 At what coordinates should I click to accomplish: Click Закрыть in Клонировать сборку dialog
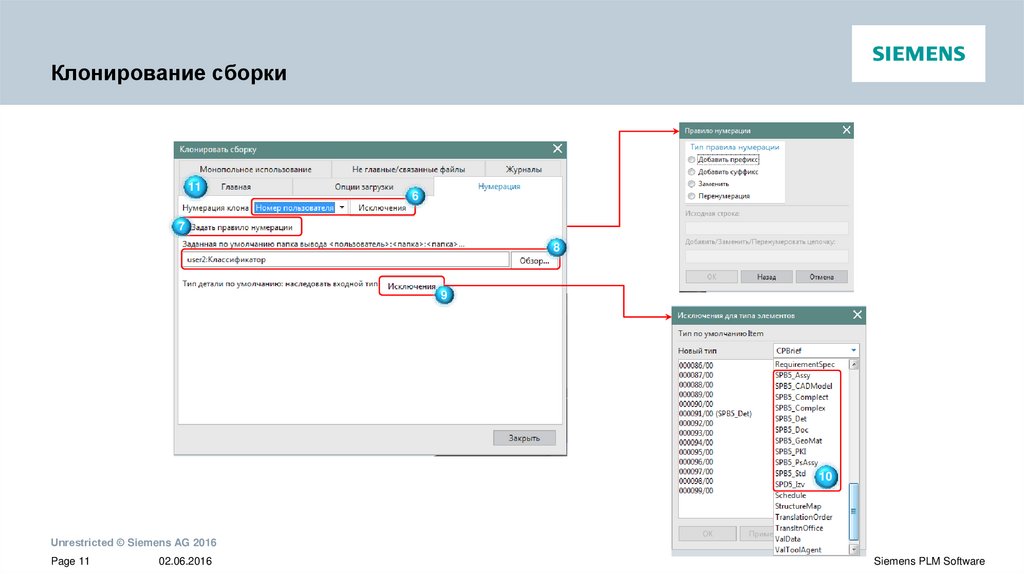coord(524,438)
